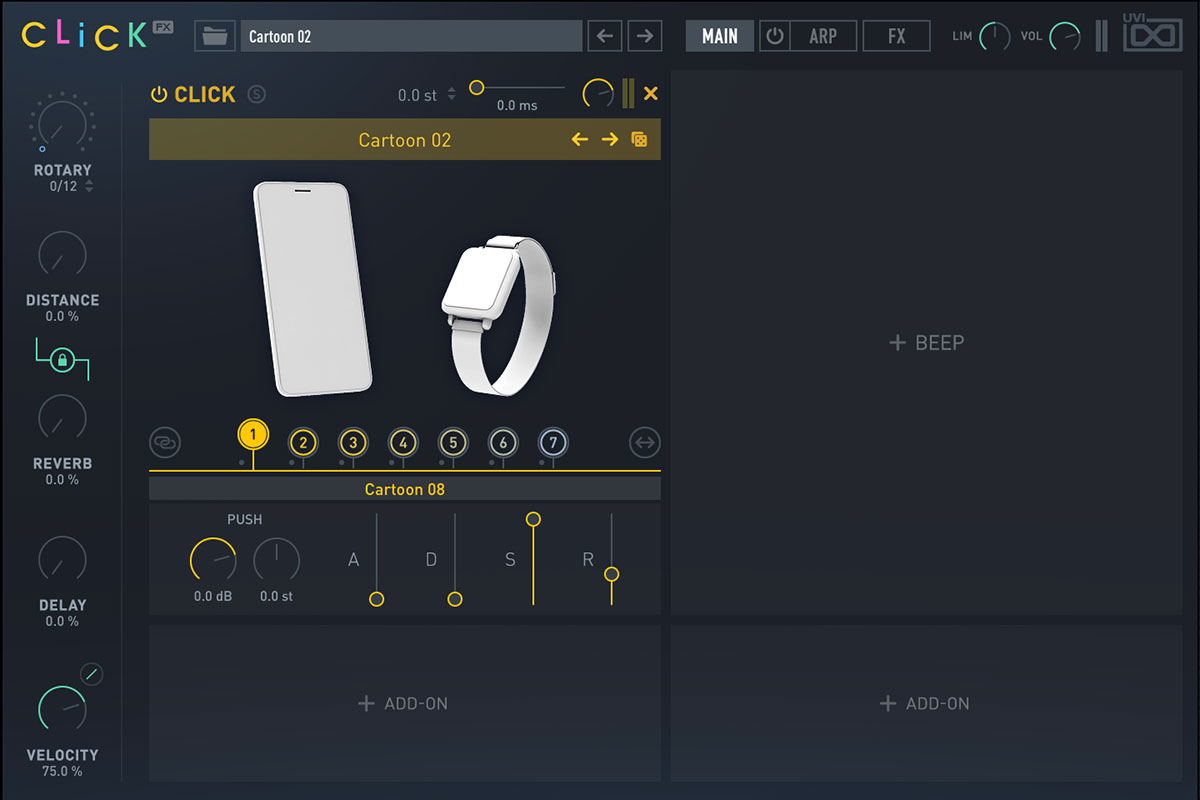Click the DISTANCE knob

click(62, 254)
